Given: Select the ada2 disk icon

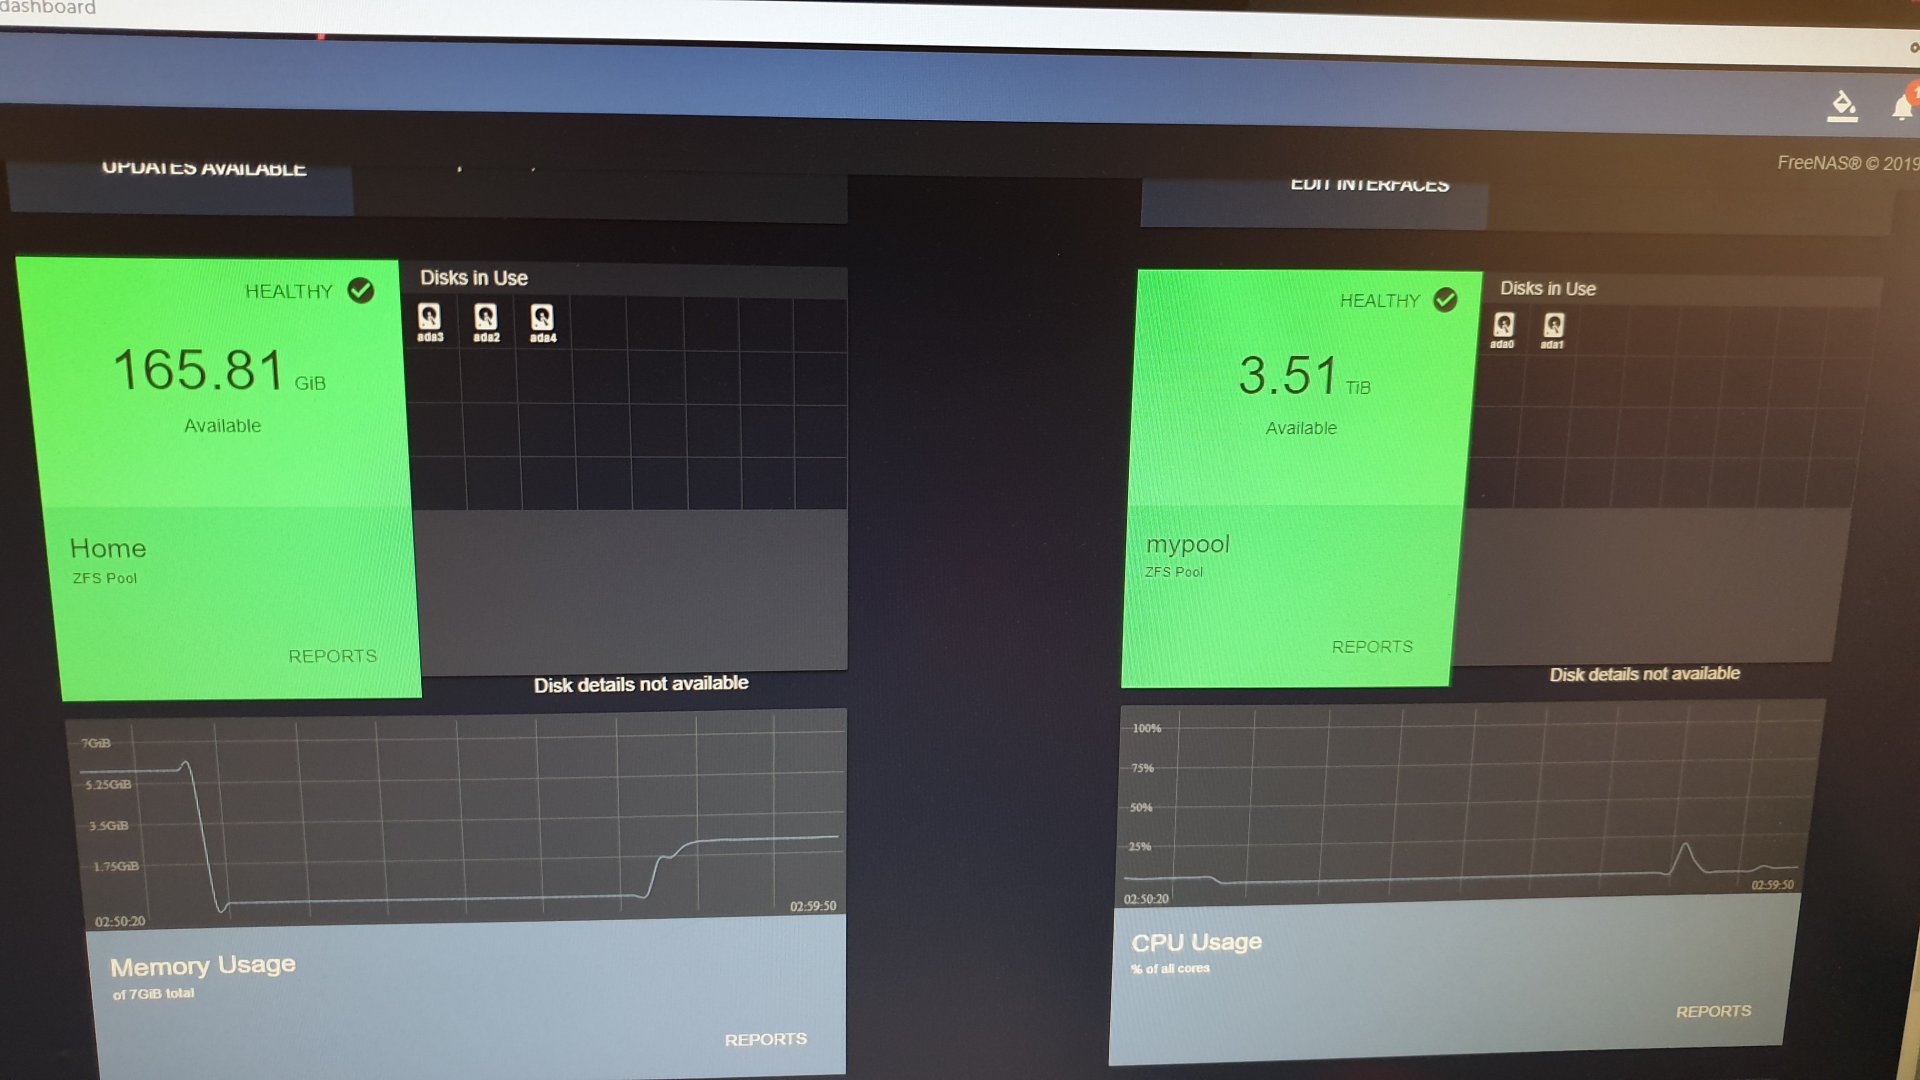Looking at the screenshot, I should tap(486, 323).
